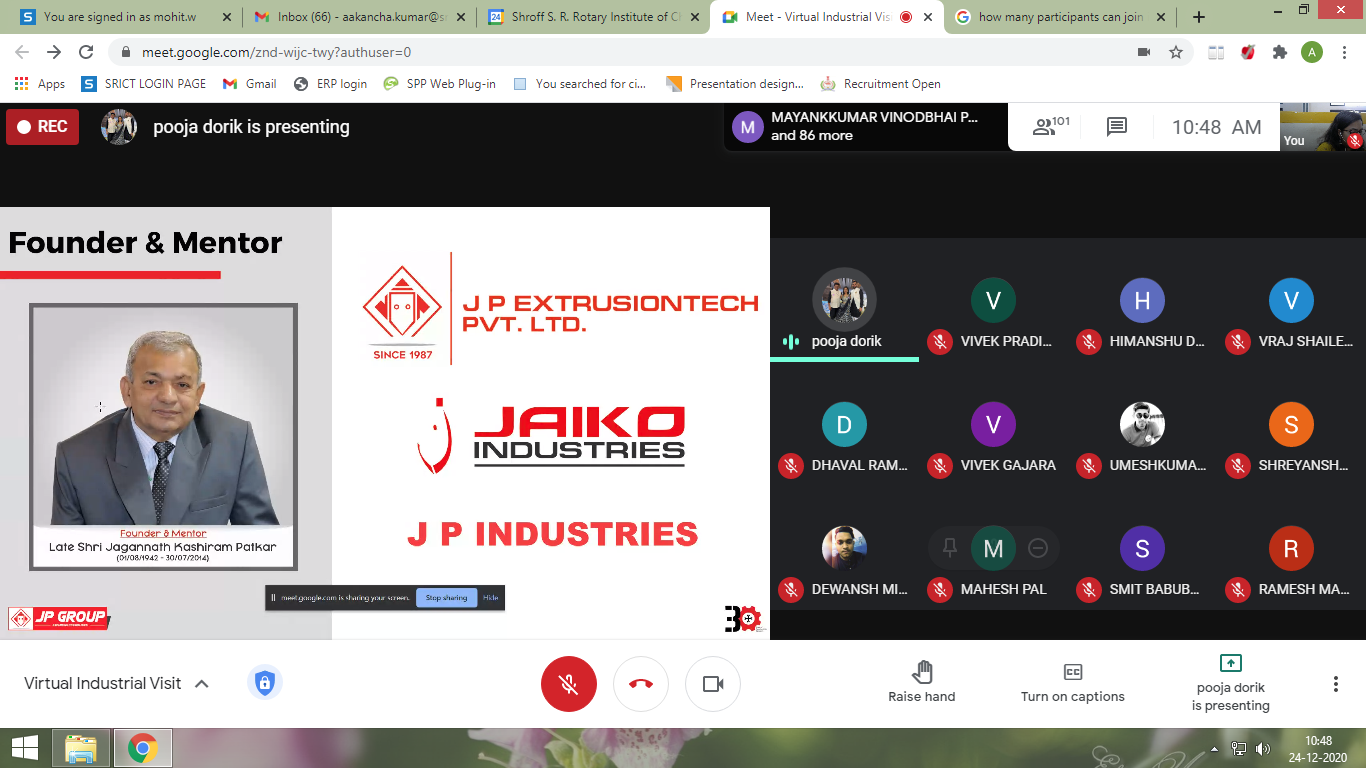Click the blue lock host controls icon
The image size is (1366, 768).
(x=265, y=683)
